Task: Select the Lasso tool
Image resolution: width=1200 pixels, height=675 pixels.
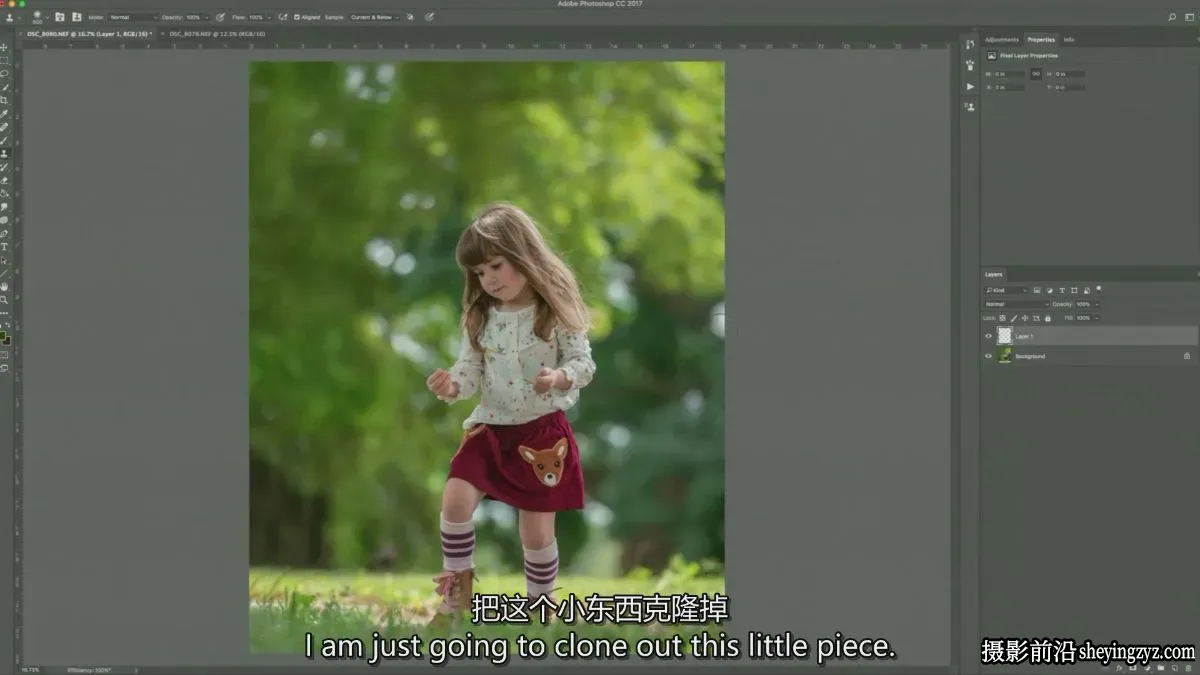Action: (4, 73)
